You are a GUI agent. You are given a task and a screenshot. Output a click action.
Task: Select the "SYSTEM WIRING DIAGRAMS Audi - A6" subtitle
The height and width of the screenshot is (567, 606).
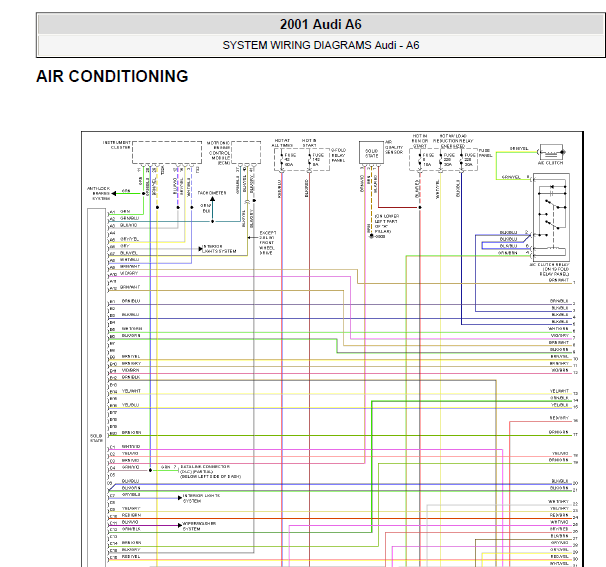click(320, 45)
